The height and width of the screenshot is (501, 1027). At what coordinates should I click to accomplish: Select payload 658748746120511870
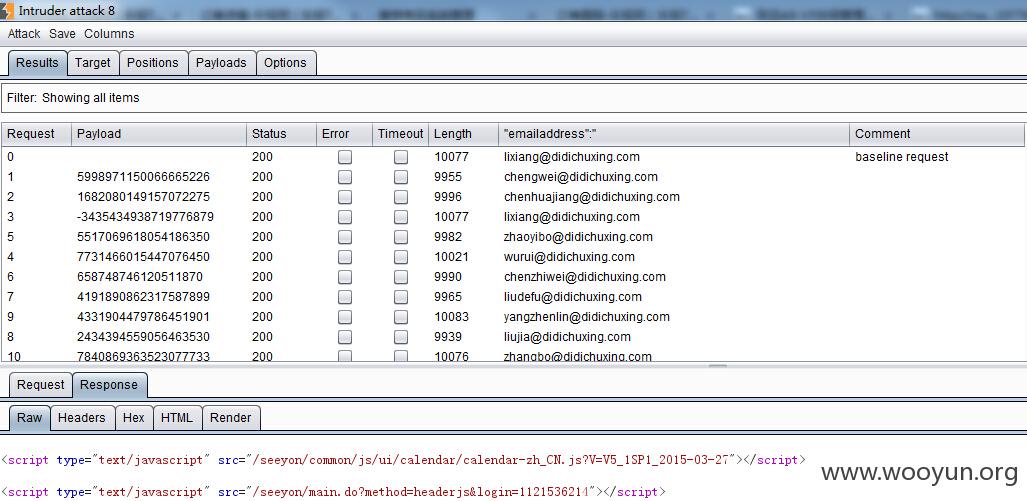(x=140, y=276)
